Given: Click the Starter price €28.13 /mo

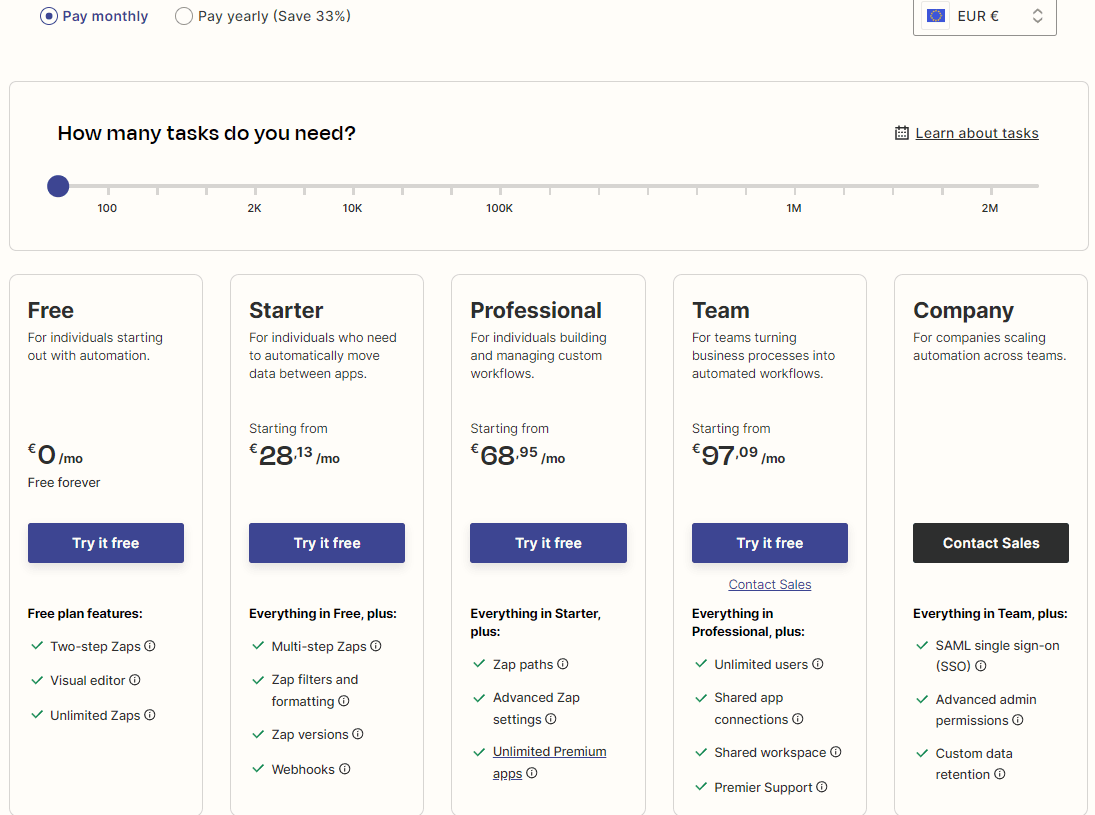Looking at the screenshot, I should point(295,455).
